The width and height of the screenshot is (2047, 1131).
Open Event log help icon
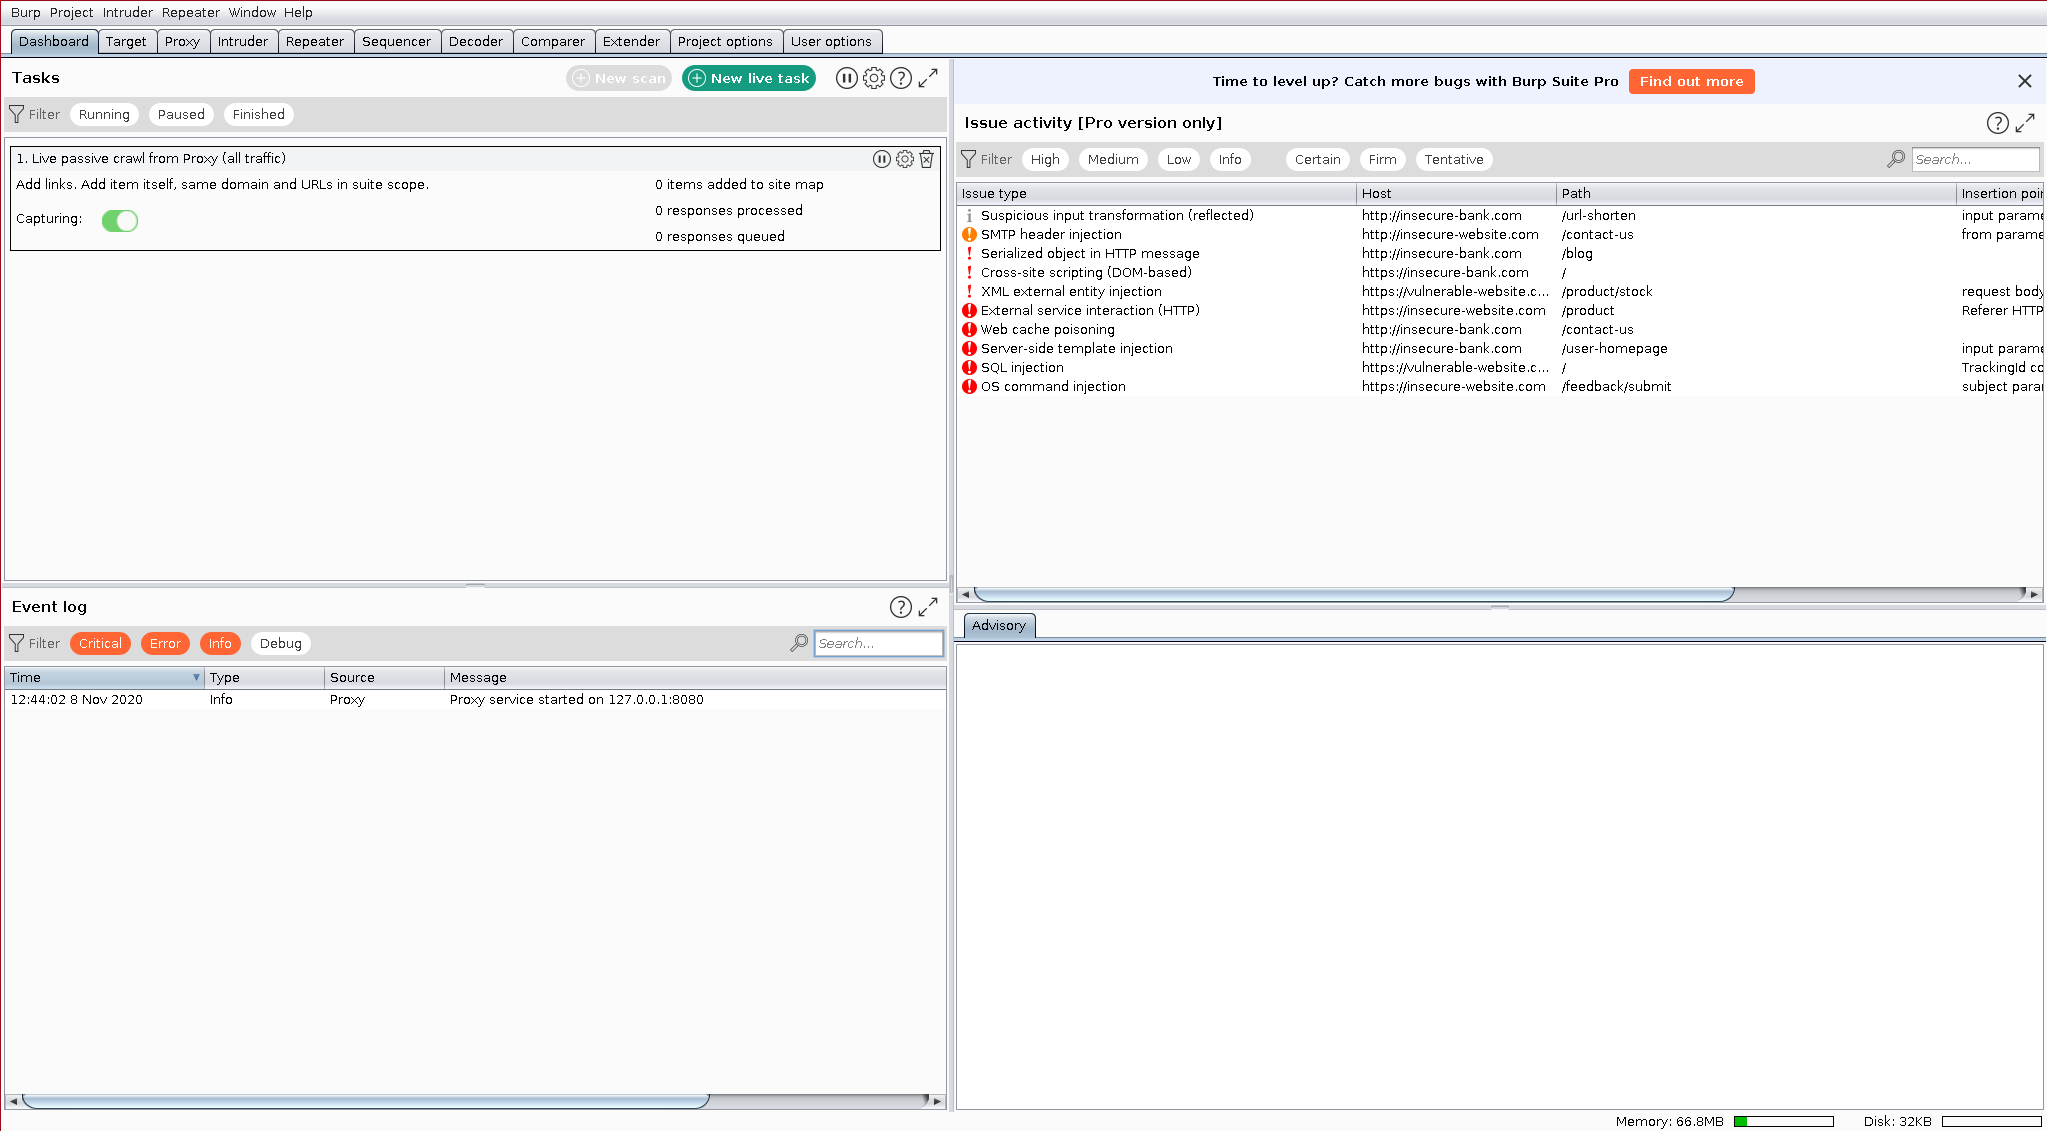pyautogui.click(x=900, y=607)
